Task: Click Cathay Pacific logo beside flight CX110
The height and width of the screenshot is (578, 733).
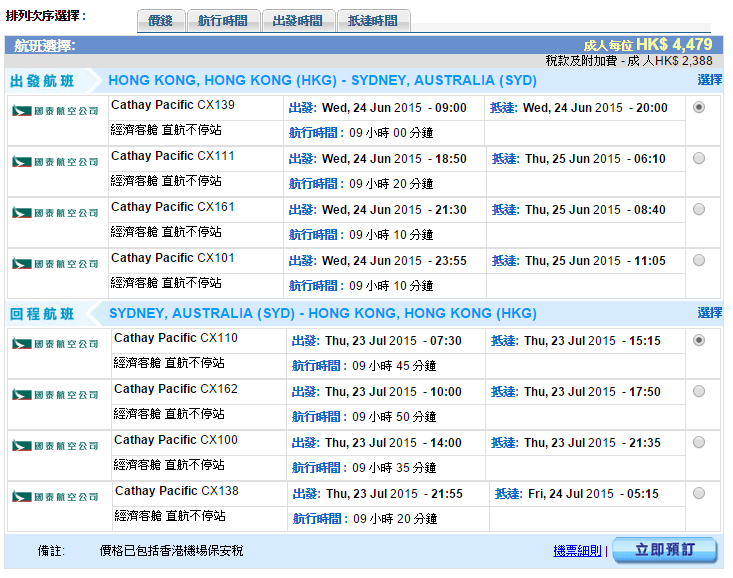Action: point(55,344)
